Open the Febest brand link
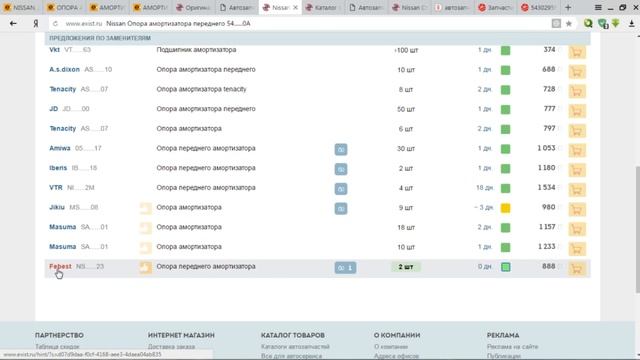Viewport: 640px width, 360px height. tap(60, 266)
